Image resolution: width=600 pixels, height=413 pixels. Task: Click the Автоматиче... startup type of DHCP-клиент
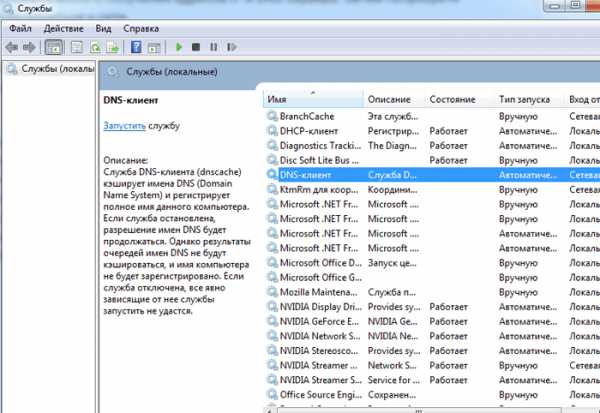point(528,131)
